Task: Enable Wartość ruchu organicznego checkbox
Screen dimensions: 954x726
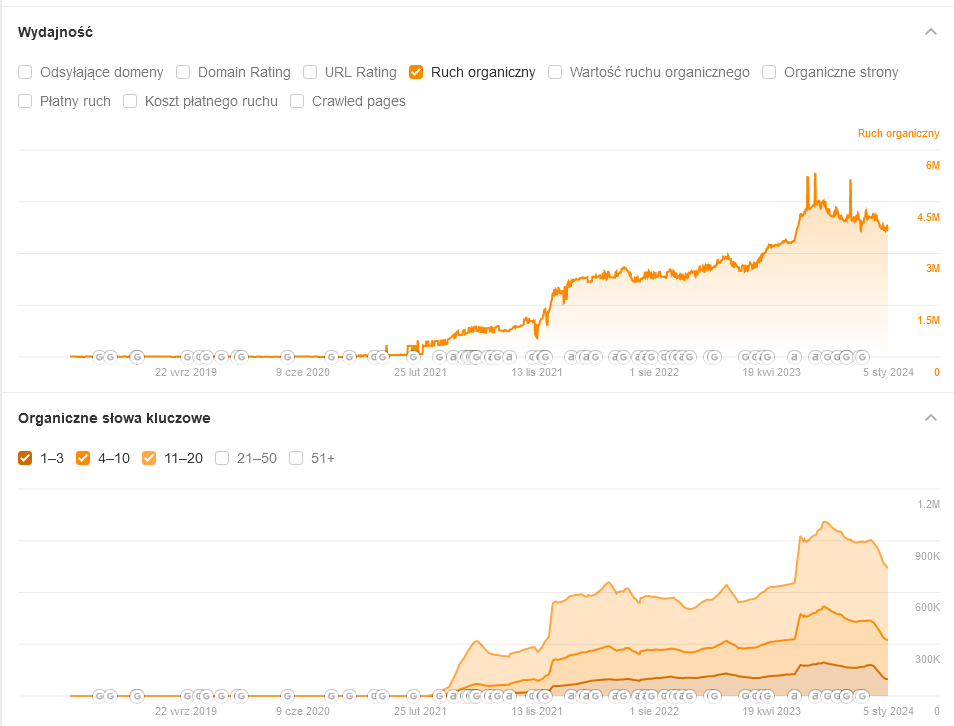Action: [555, 72]
